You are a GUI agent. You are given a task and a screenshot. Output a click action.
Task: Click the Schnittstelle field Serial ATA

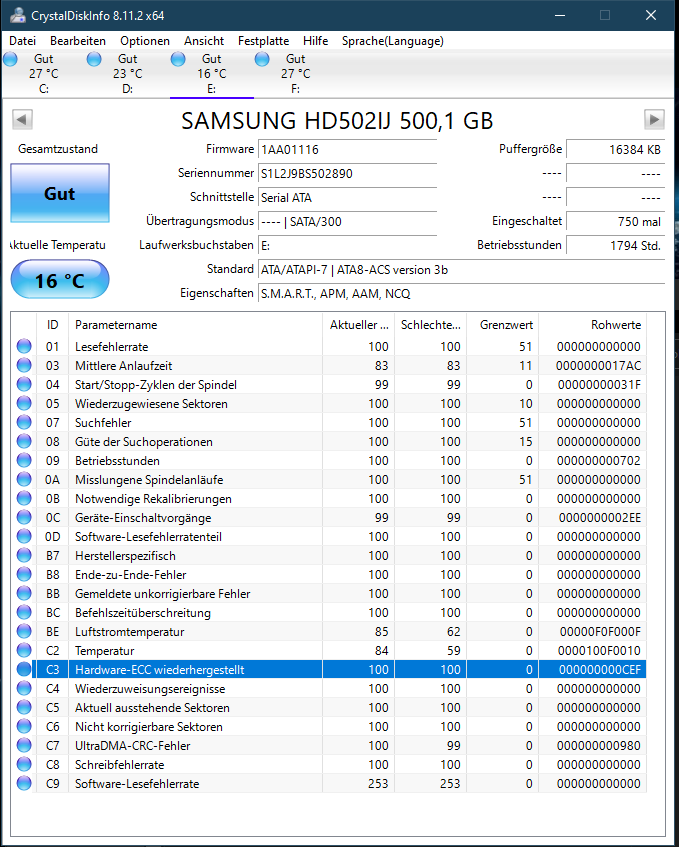click(x=347, y=198)
